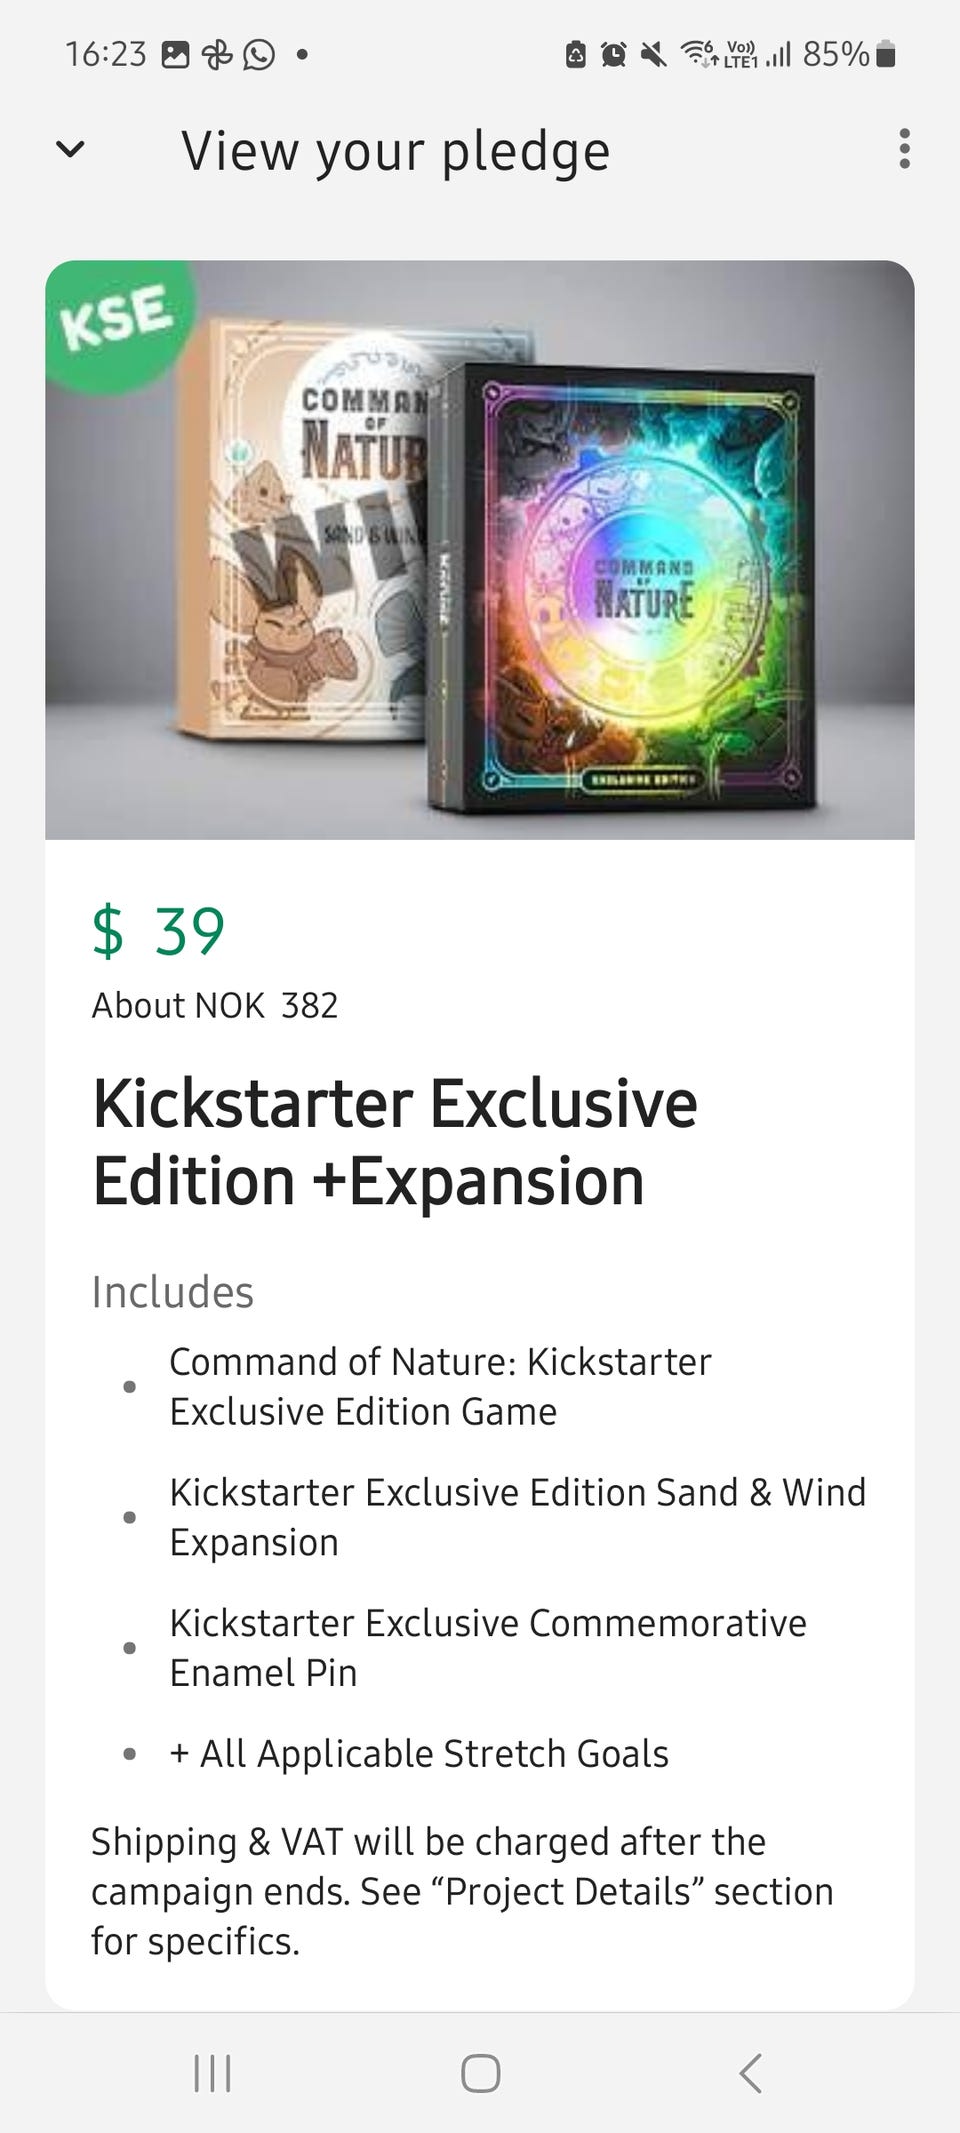The width and height of the screenshot is (960, 2133).
Task: Tap the WhatsApp notification icon
Action: 259,54
